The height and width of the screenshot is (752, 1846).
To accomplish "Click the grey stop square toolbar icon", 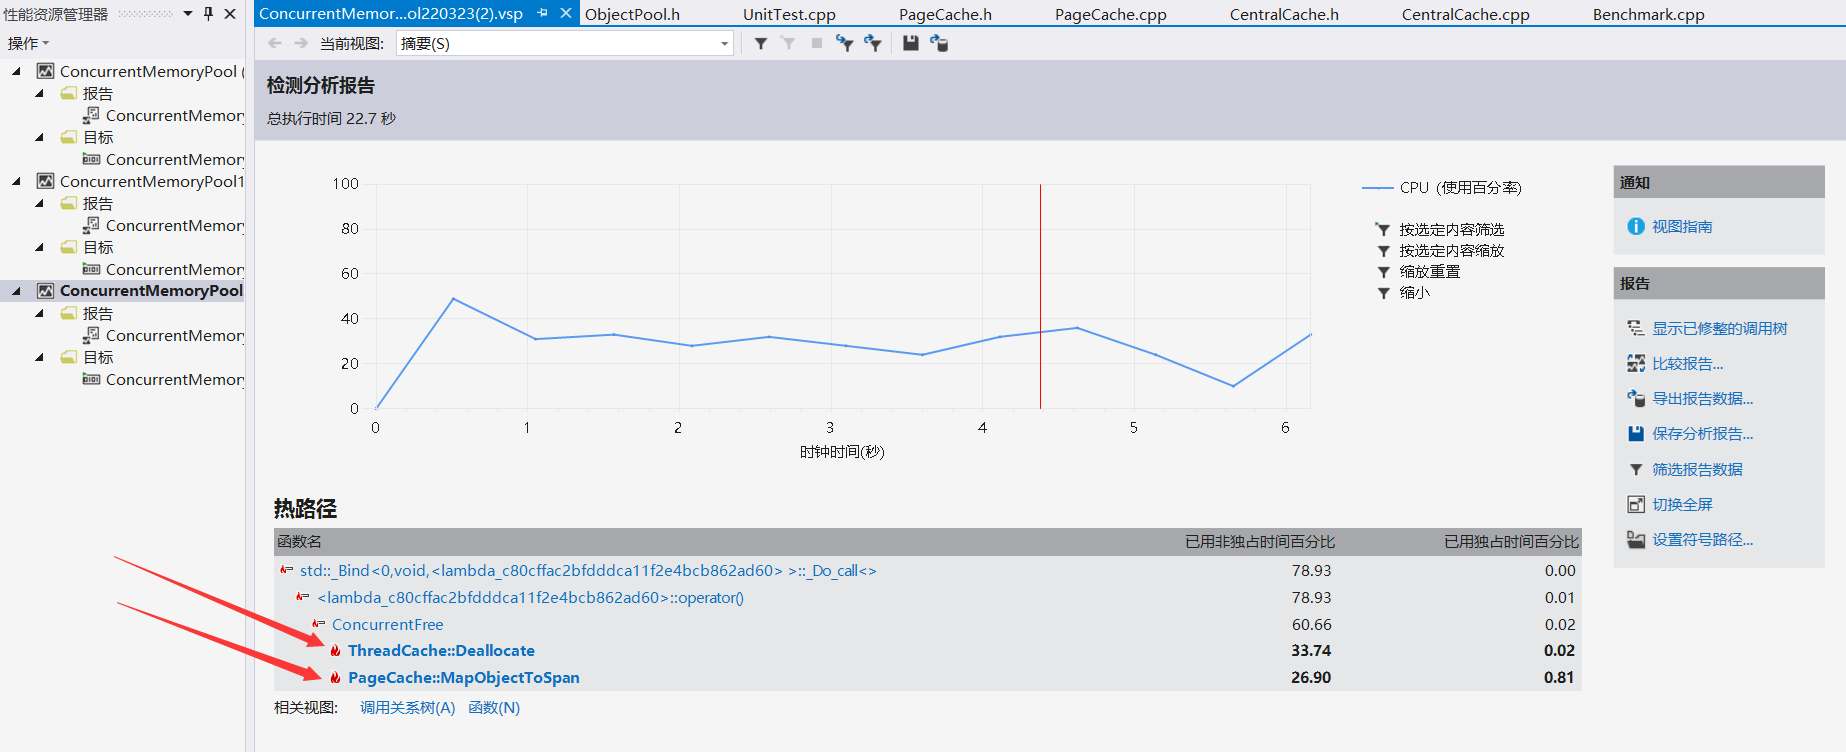I will [x=817, y=43].
